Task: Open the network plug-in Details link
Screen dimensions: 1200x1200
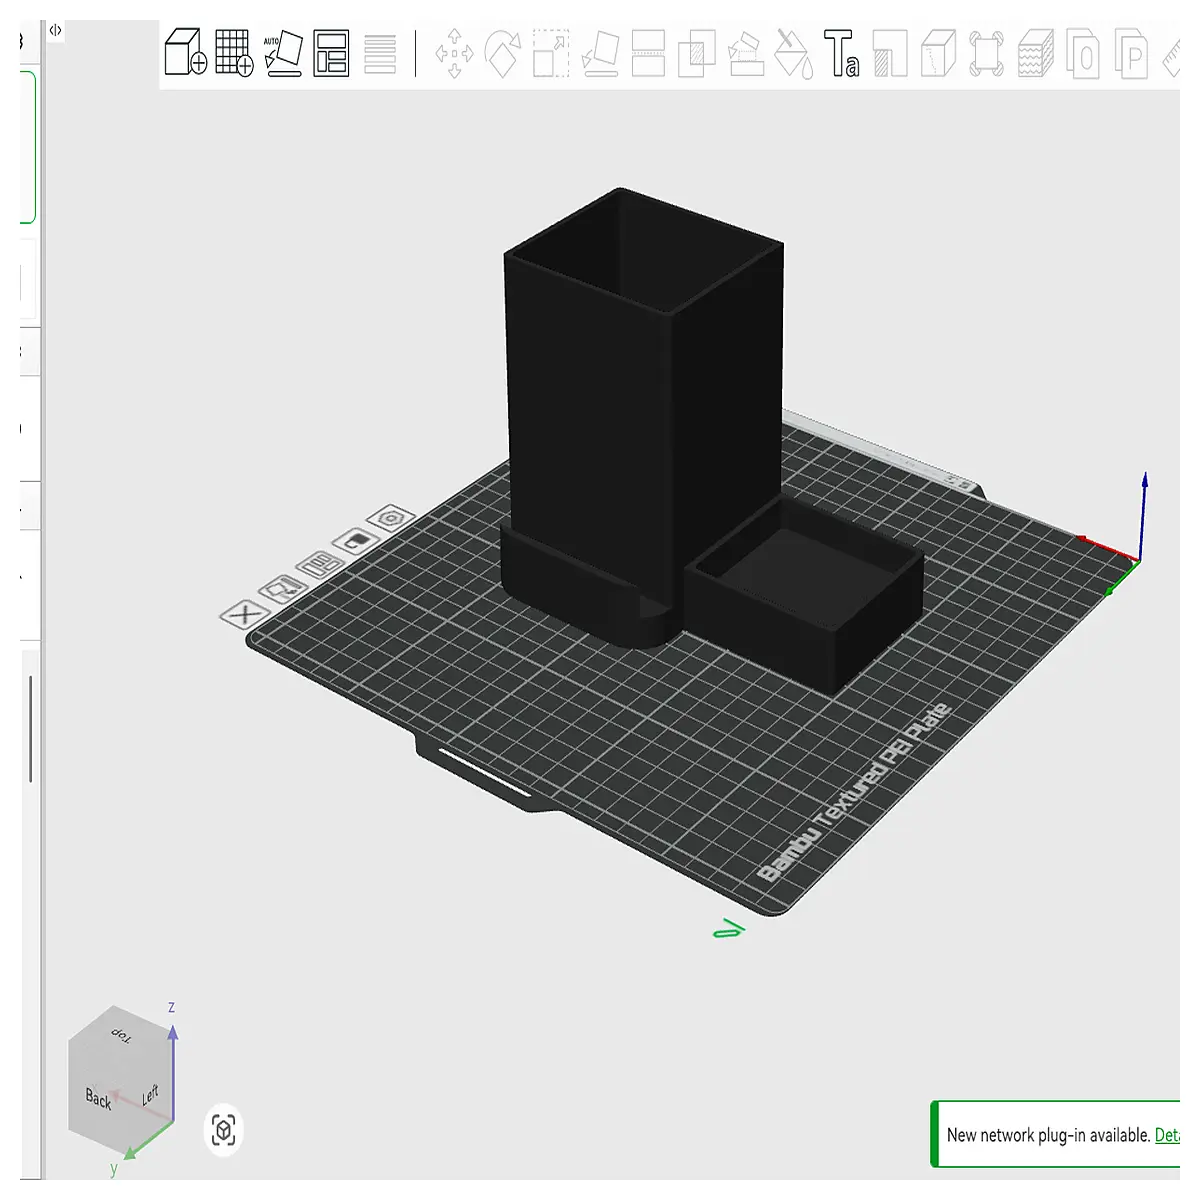Action: 1167,1135
